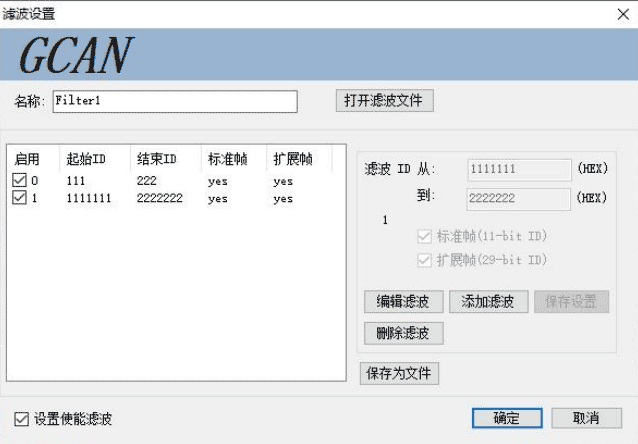
Task: Toggle 扩展帧(29-bit ID) checkbox
Action: pyautogui.click(x=424, y=260)
